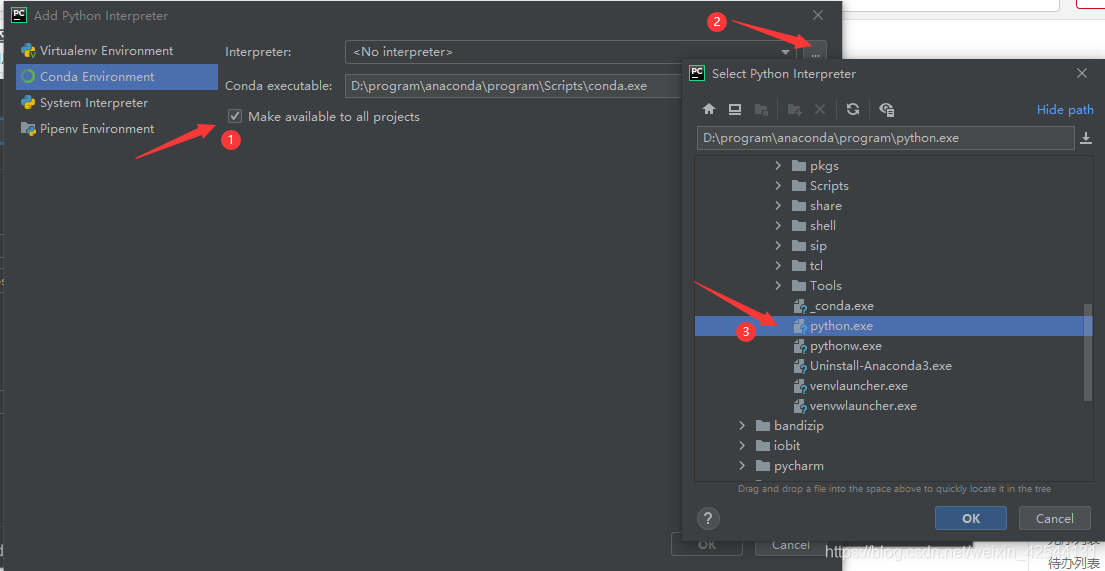Click the Conda executable path field

click(x=514, y=86)
